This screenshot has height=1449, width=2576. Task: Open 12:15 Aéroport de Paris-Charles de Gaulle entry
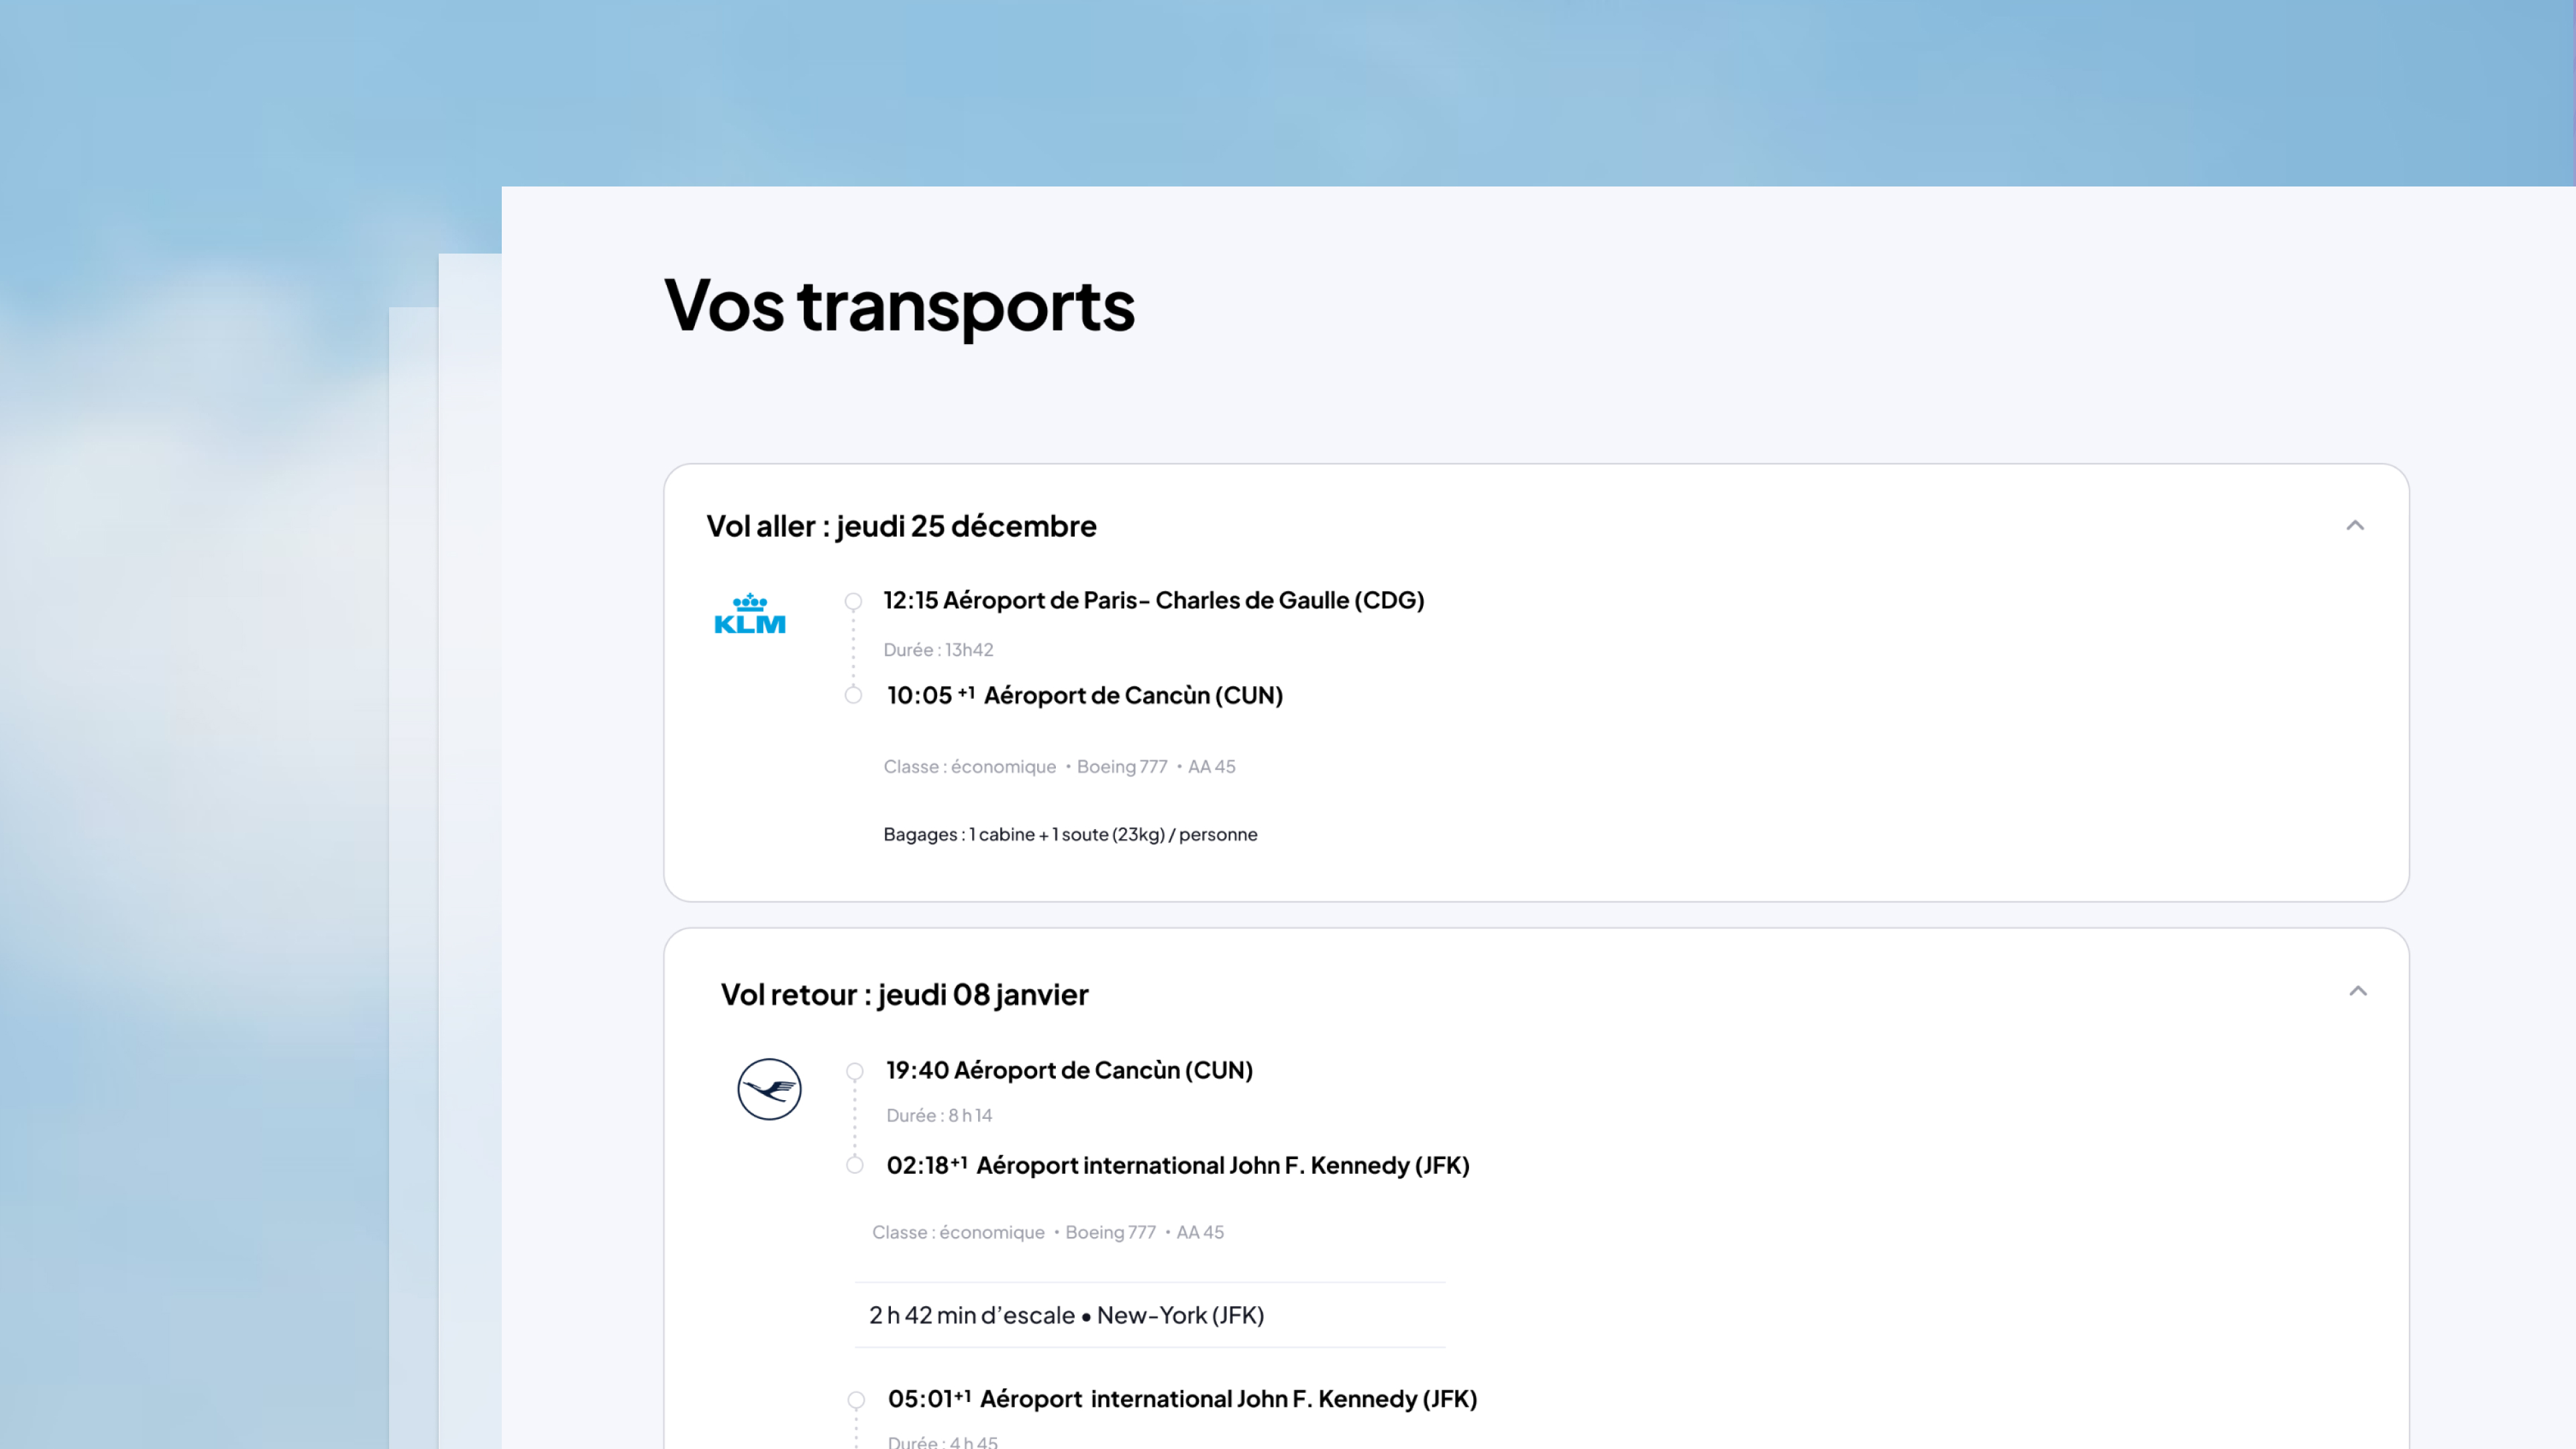(x=1153, y=600)
